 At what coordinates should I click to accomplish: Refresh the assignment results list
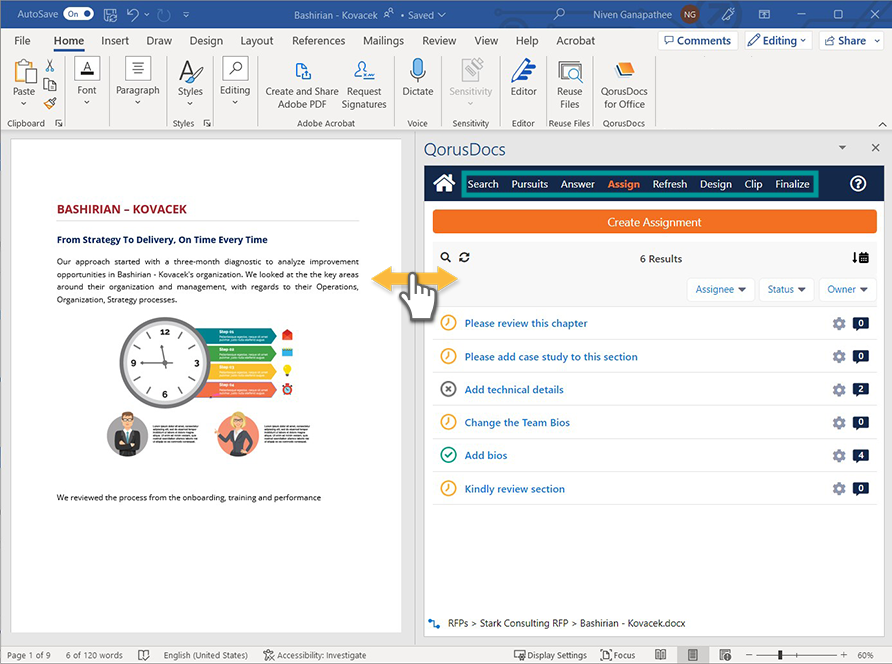464,257
